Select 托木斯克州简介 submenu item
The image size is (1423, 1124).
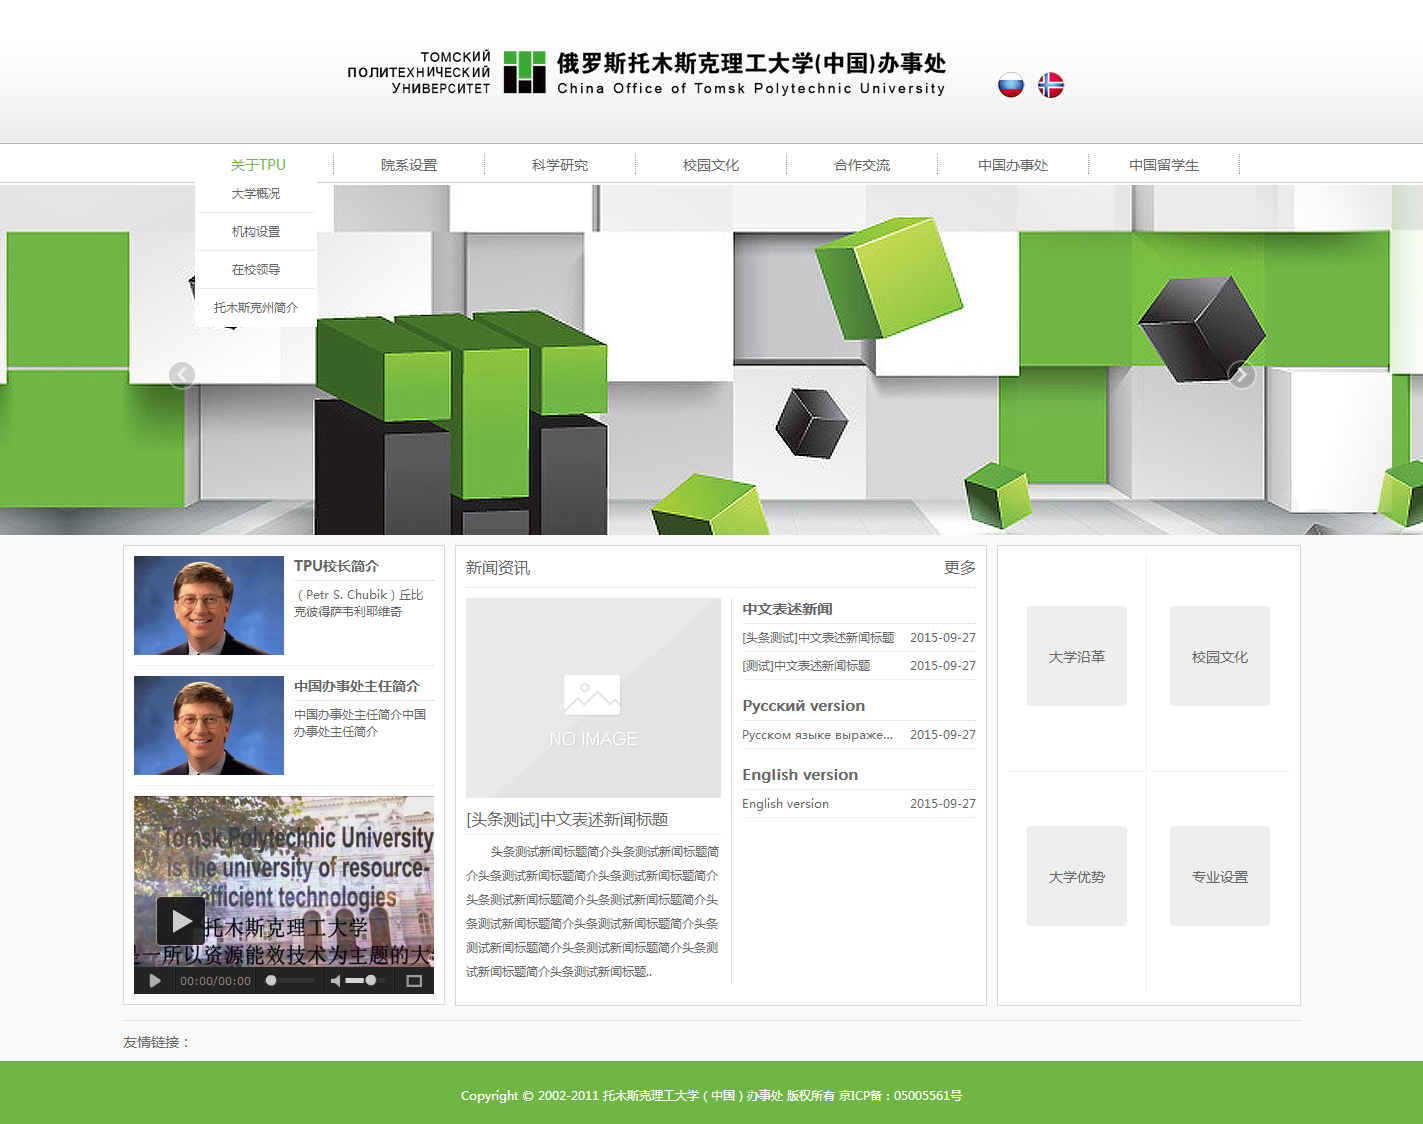[x=256, y=308]
